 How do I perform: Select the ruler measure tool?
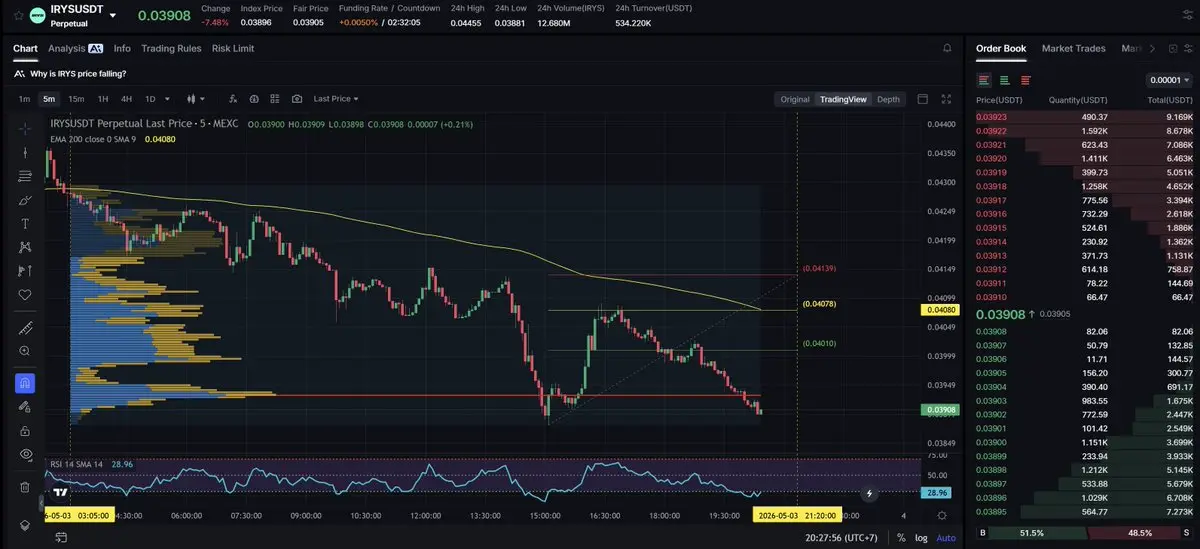25,327
